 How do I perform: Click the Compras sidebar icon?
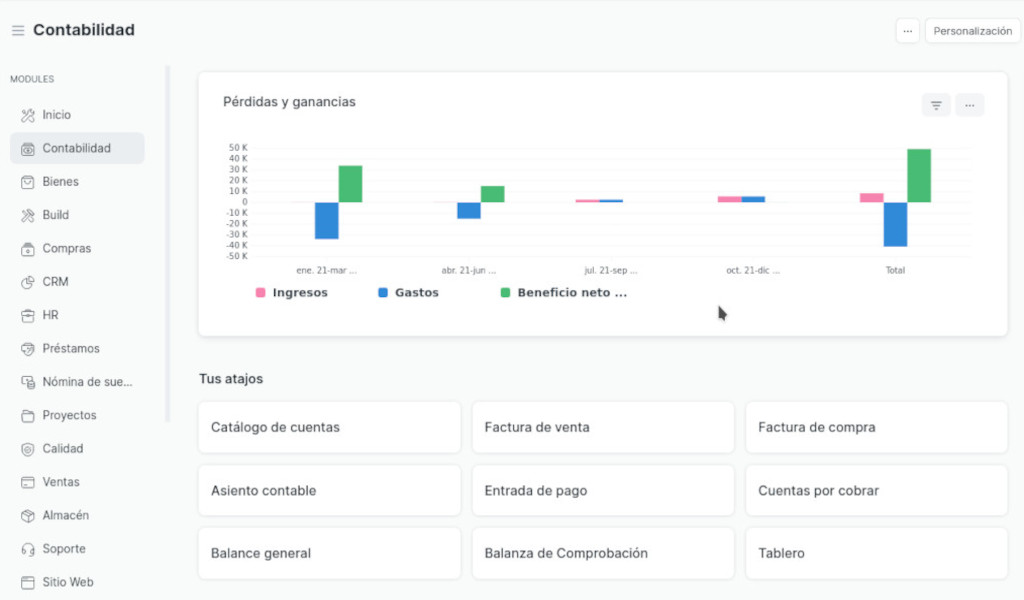click(x=28, y=249)
